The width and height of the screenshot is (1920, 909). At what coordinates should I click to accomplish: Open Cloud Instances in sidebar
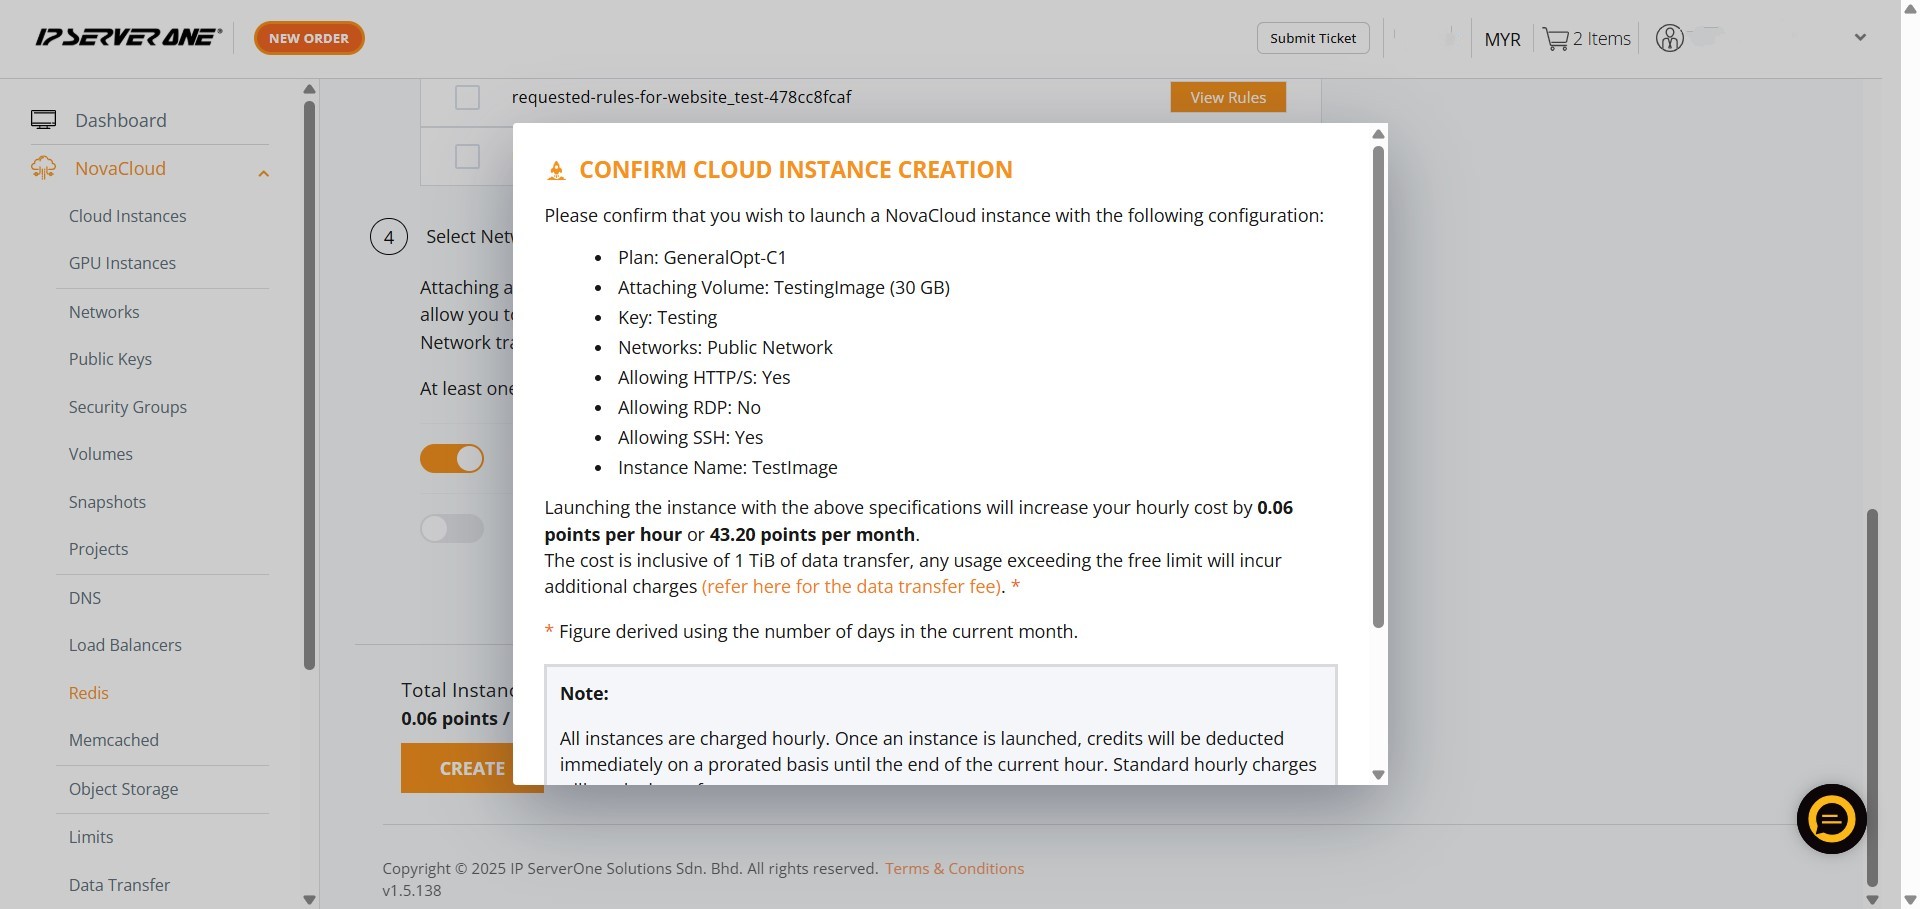127,216
